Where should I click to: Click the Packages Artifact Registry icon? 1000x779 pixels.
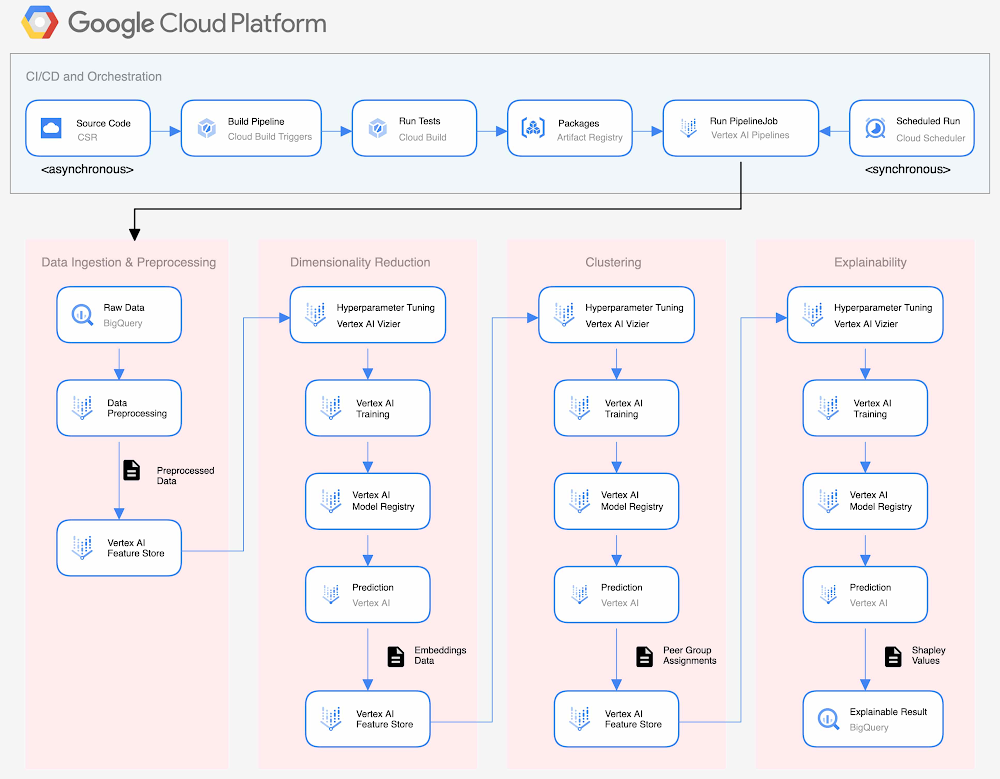point(533,128)
